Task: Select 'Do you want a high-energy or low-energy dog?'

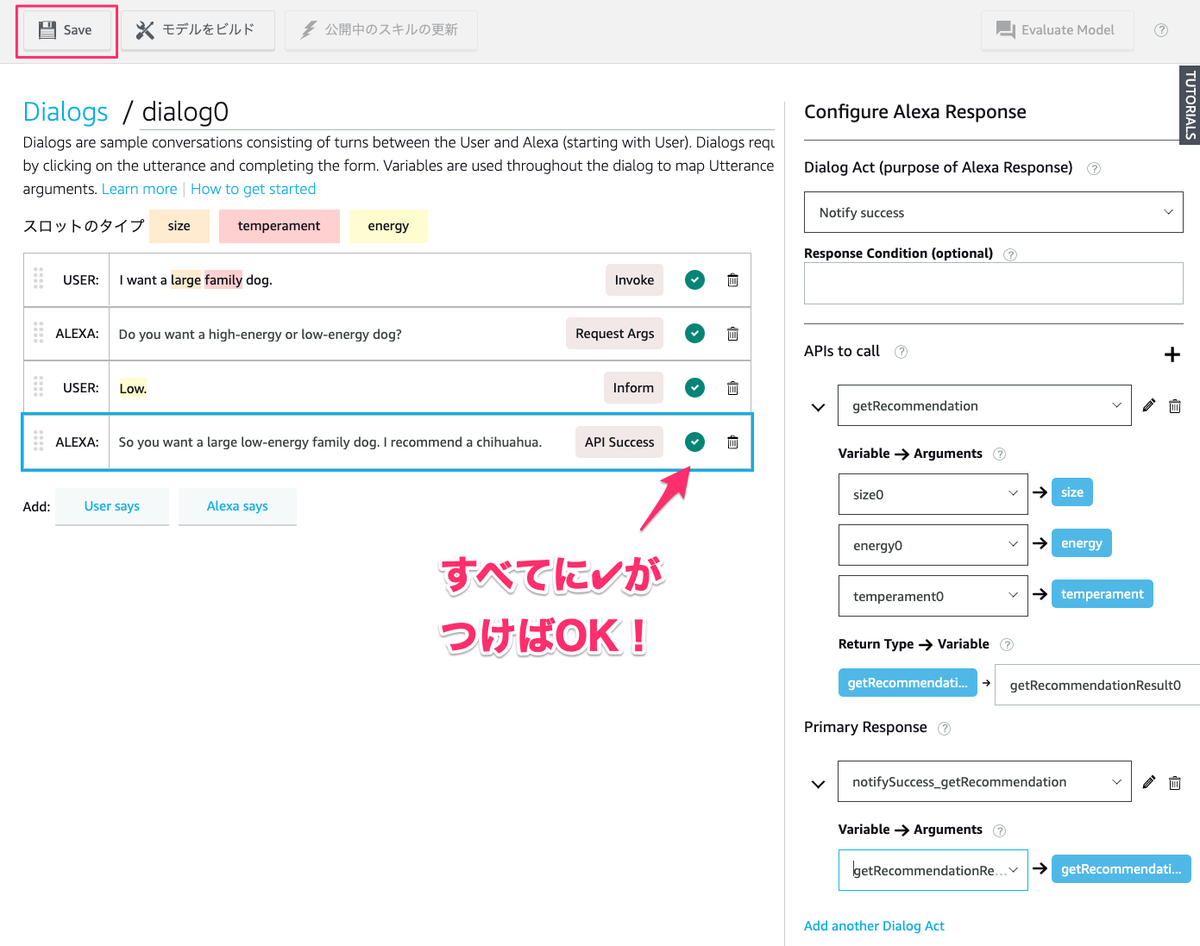Action: (260, 334)
